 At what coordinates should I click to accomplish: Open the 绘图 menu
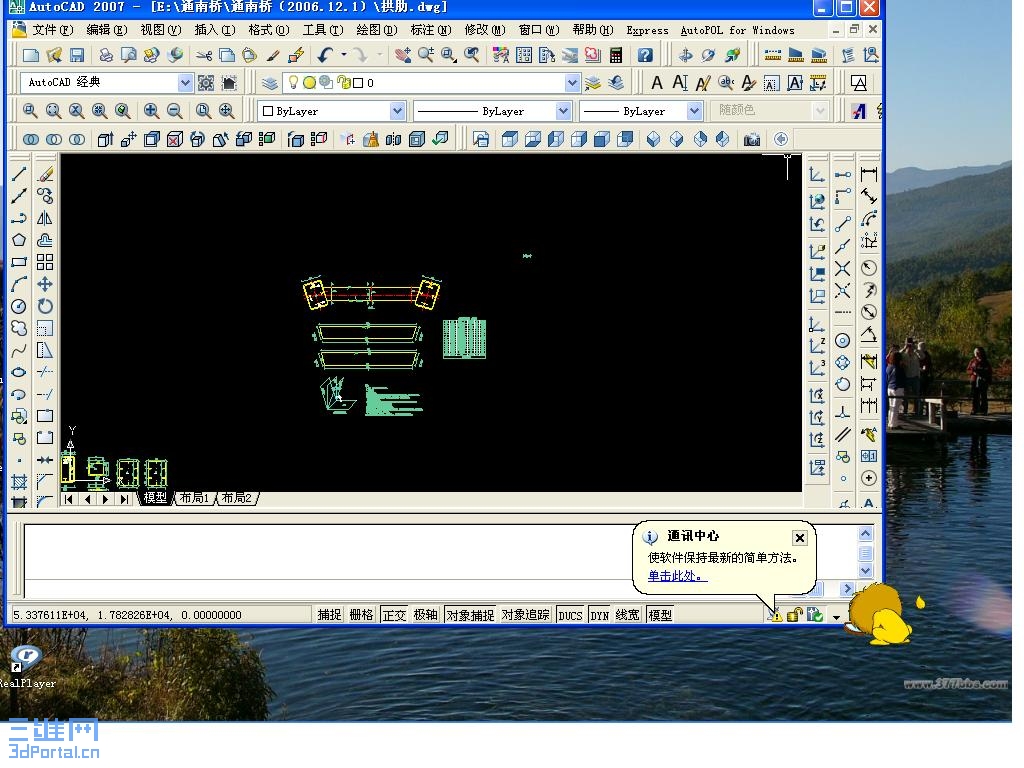coord(377,30)
